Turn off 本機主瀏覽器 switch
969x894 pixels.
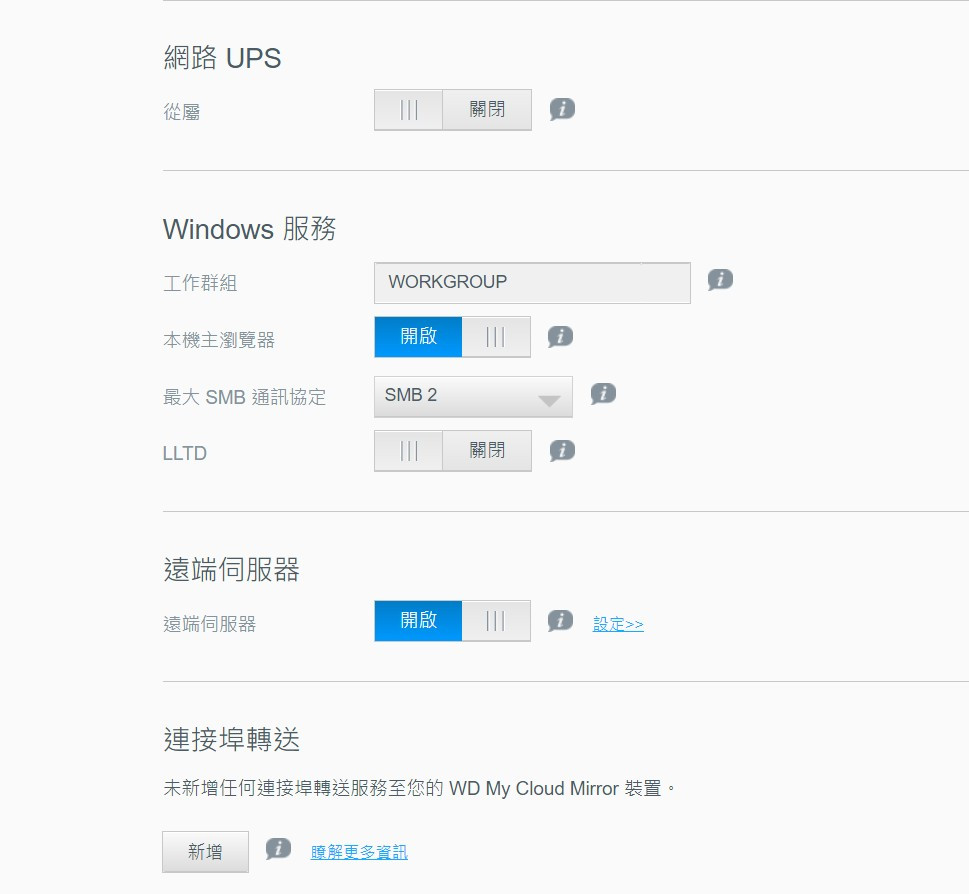(452, 337)
